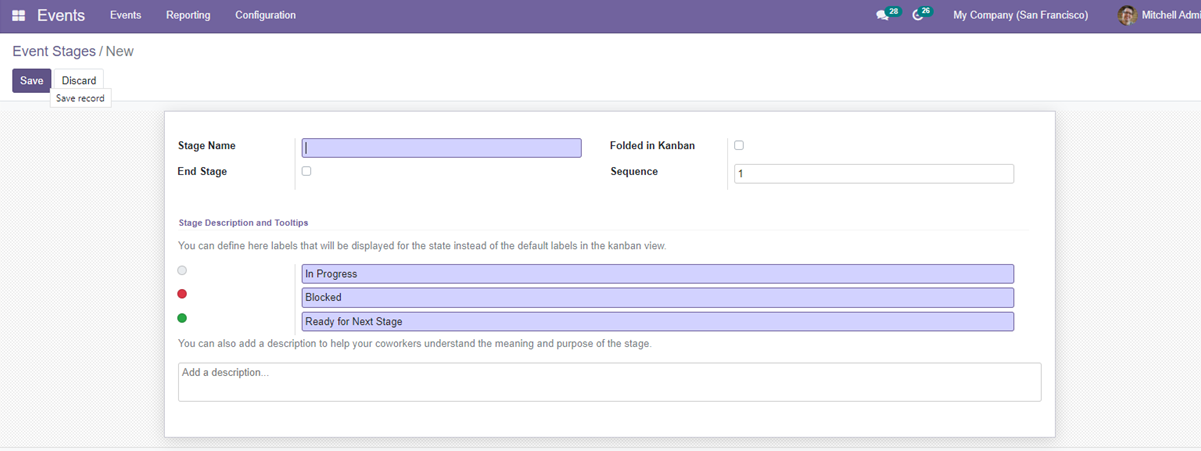Click the Stage Name input field
The height and width of the screenshot is (451, 1201).
pyautogui.click(x=441, y=148)
